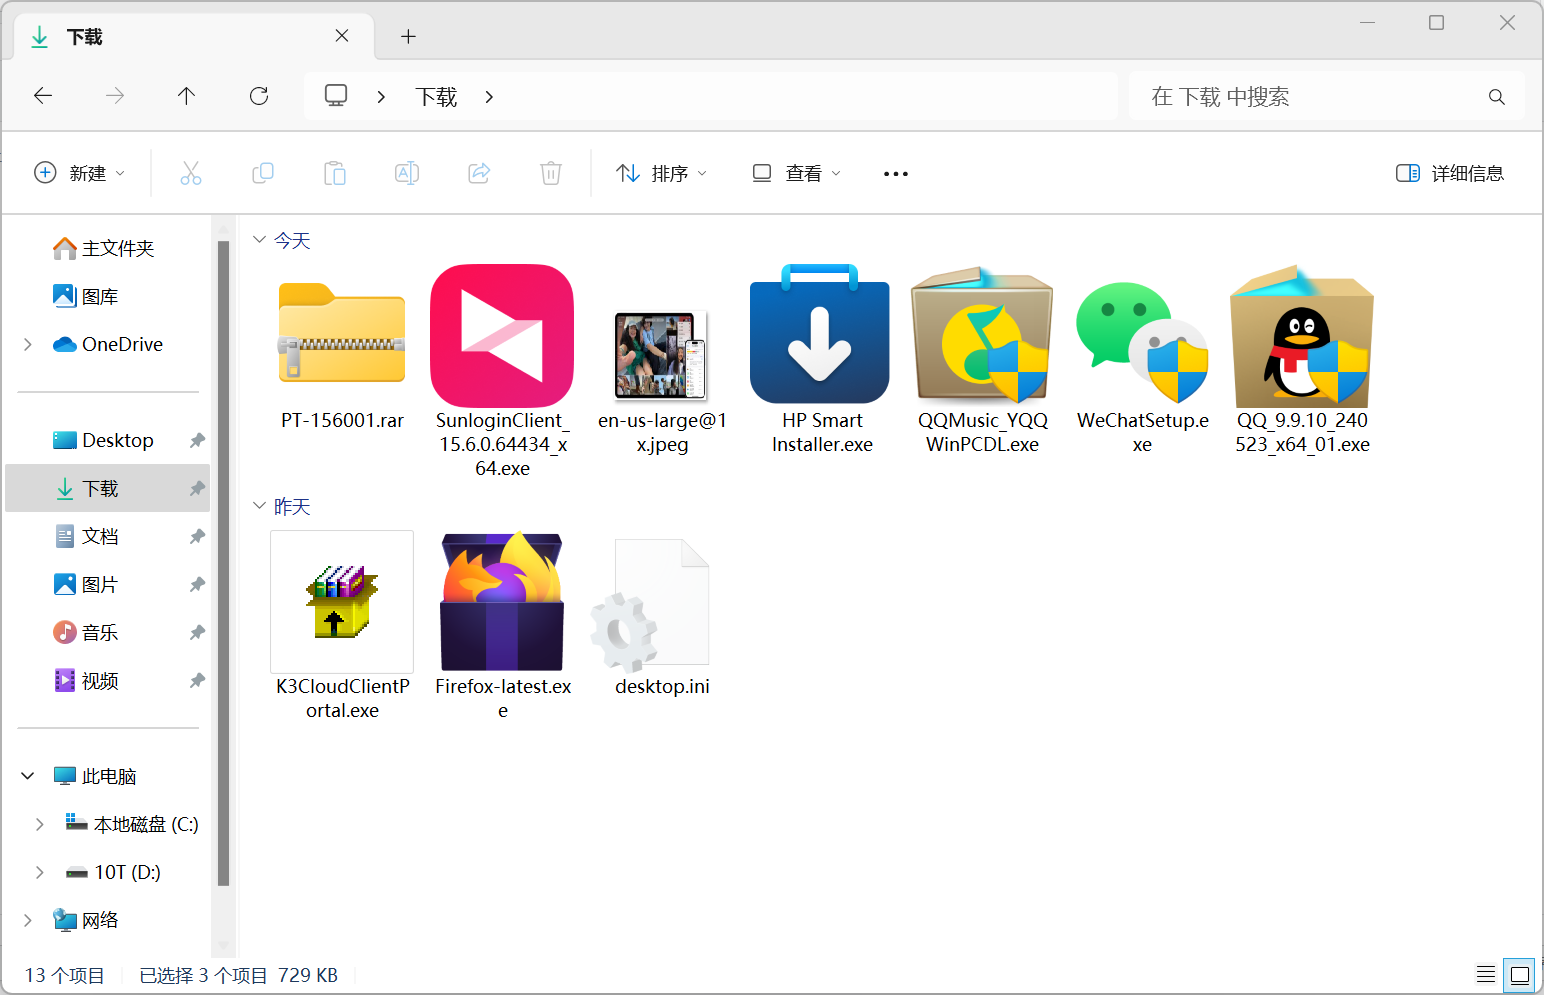Open the more options ellipsis menu
Screen dimensions: 1544x995
coord(896,174)
